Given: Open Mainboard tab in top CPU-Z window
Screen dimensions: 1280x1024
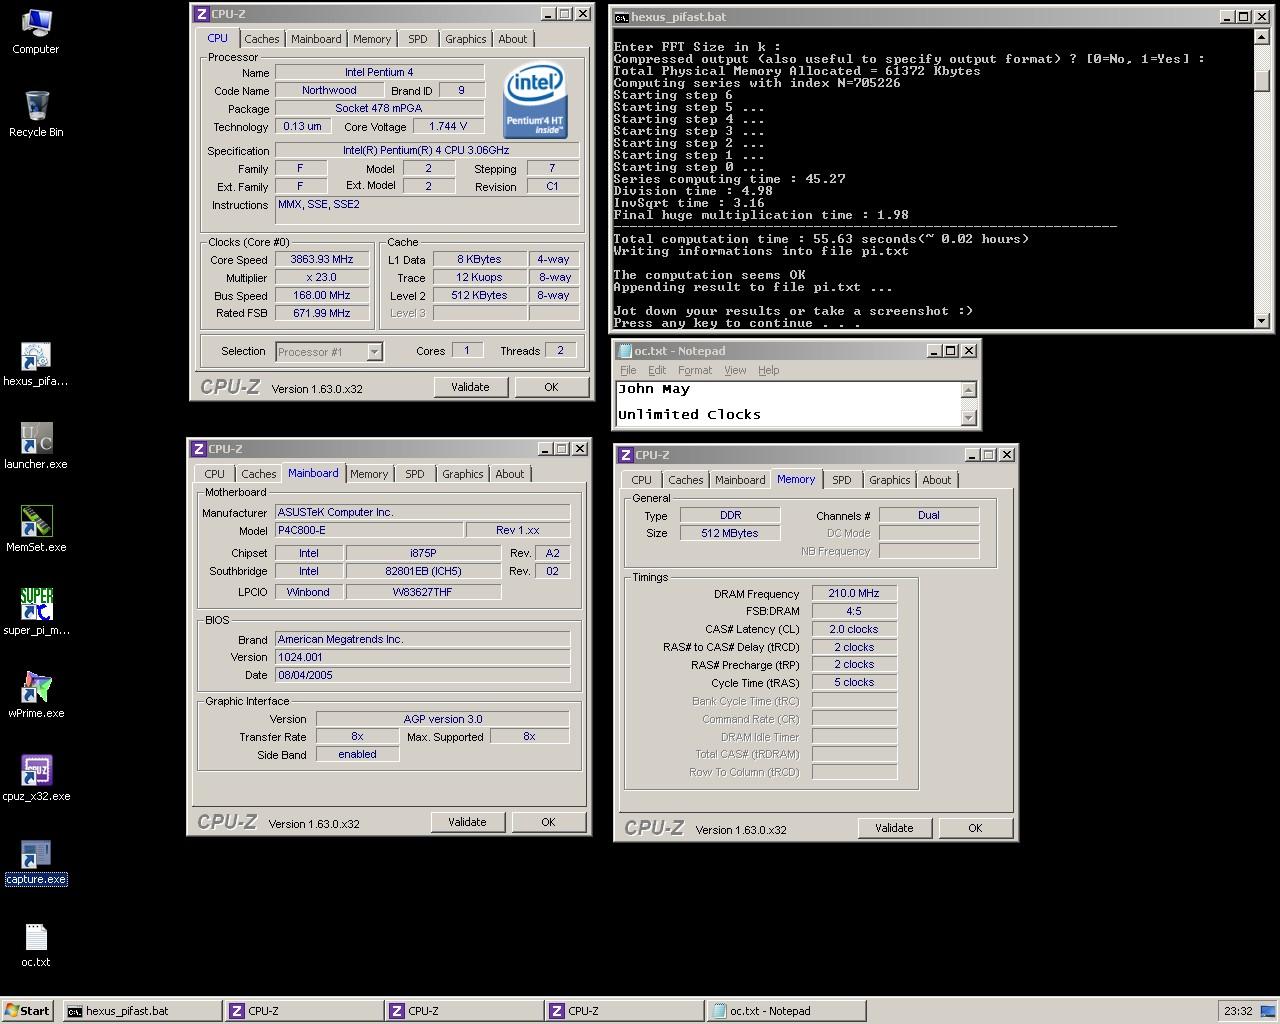Looking at the screenshot, I should click(316, 39).
